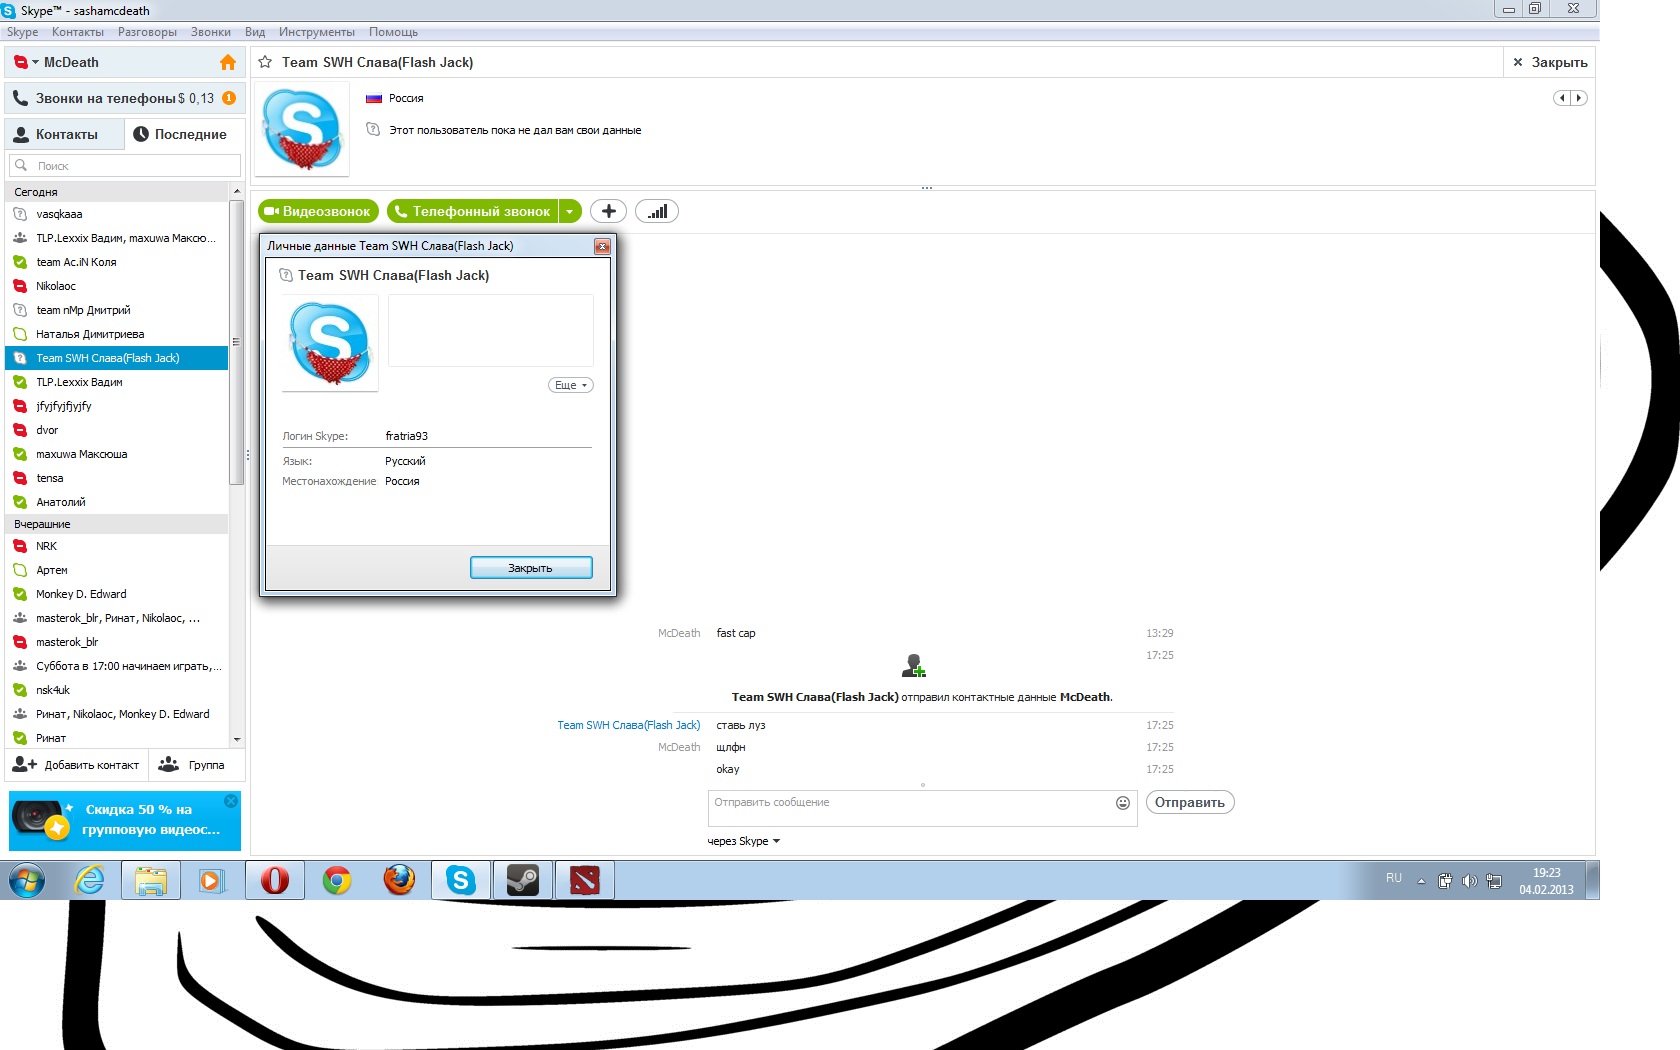Select contact vasqkaaa

point(117,214)
